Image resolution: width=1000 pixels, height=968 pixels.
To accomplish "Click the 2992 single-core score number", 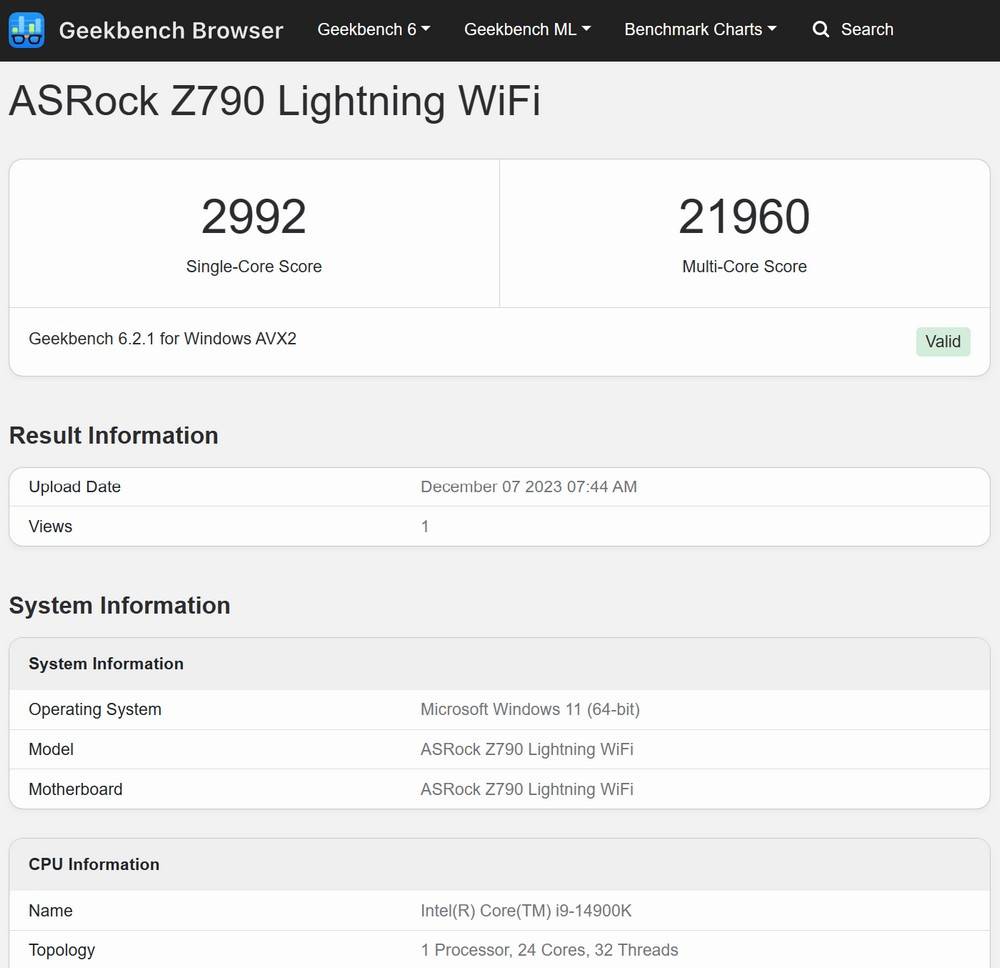I will click(x=254, y=217).
